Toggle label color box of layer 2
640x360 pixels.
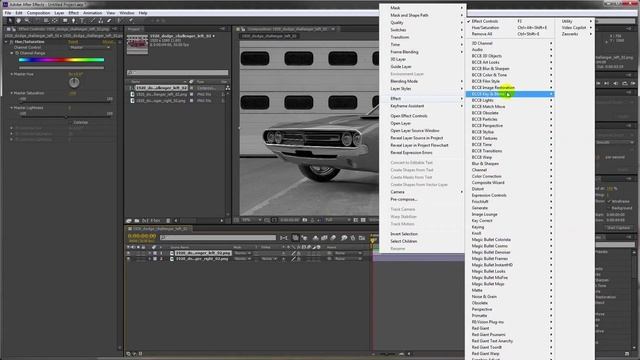click(155, 259)
